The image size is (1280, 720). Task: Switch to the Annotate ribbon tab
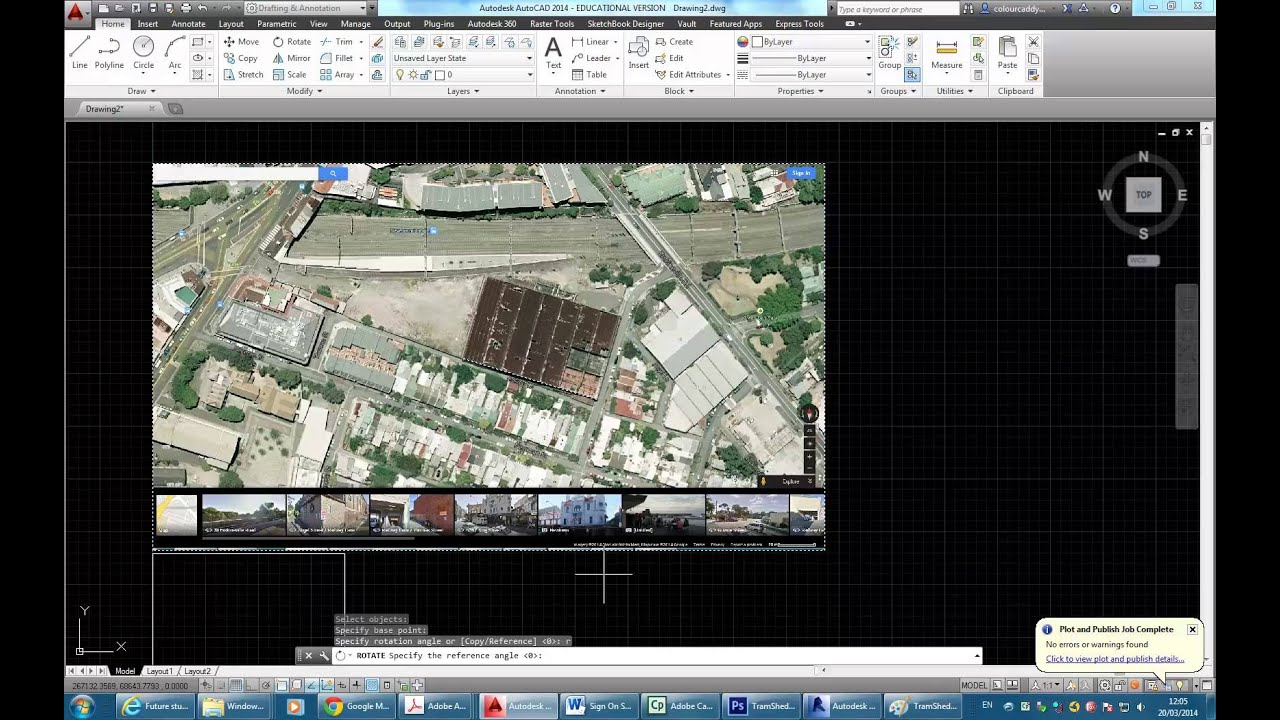[188, 23]
